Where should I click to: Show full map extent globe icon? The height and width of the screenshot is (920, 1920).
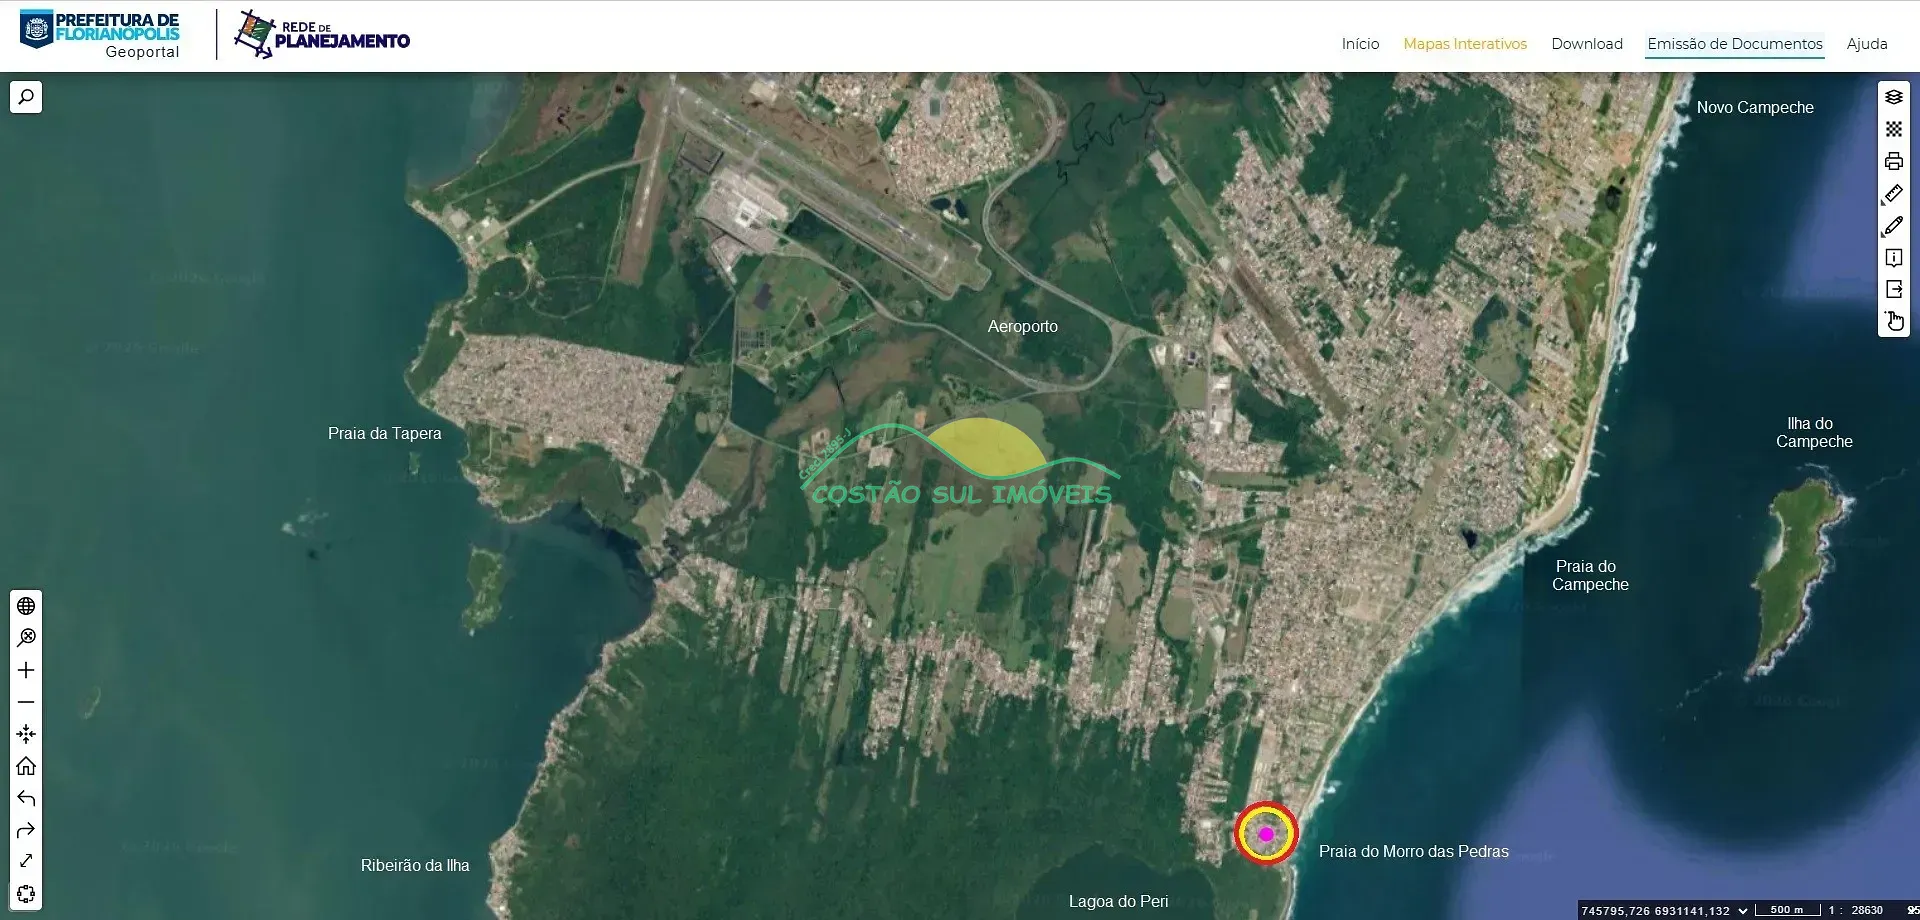(26, 606)
